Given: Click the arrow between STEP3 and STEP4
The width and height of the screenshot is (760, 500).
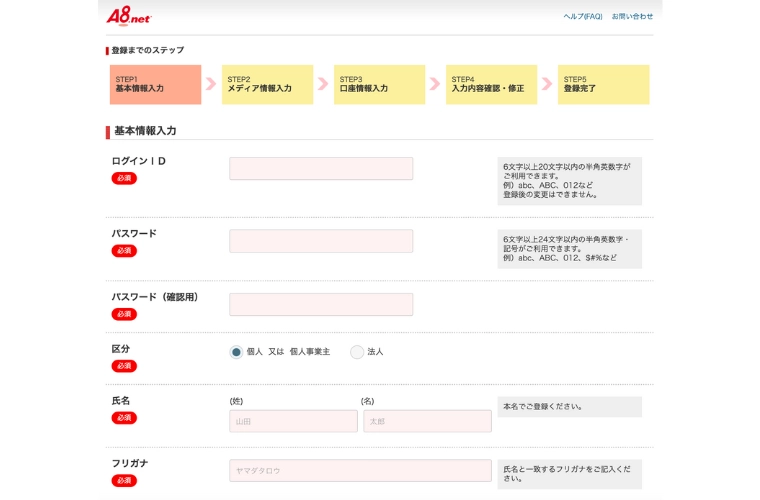Looking at the screenshot, I should click(435, 84).
